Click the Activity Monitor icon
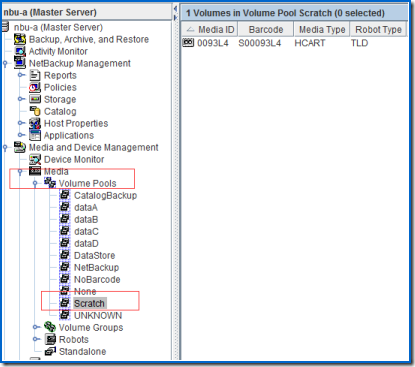 pos(20,51)
